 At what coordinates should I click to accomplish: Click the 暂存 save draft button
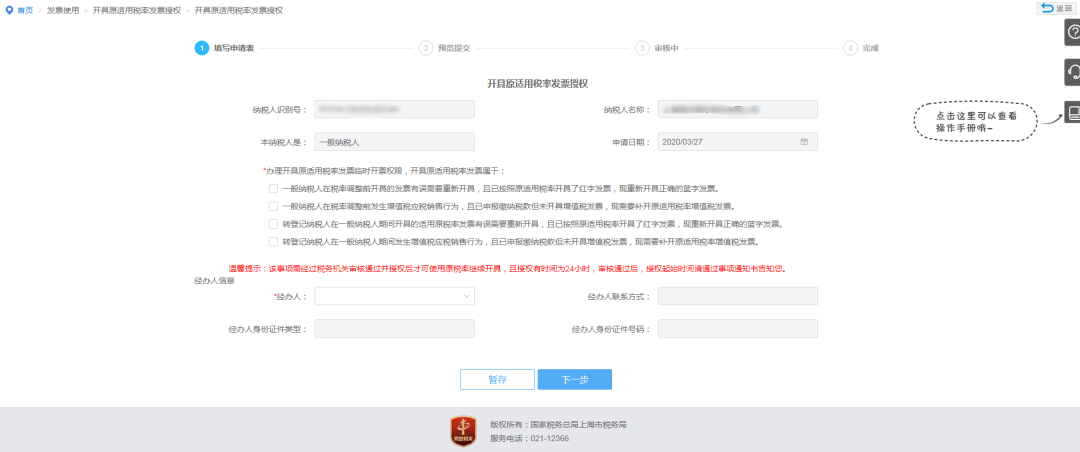coord(497,380)
